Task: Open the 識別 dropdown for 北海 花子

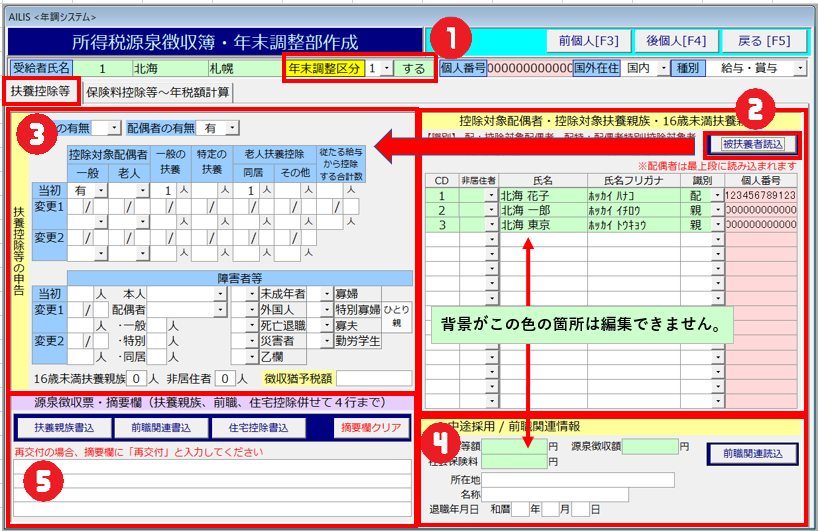Action: pos(716,196)
